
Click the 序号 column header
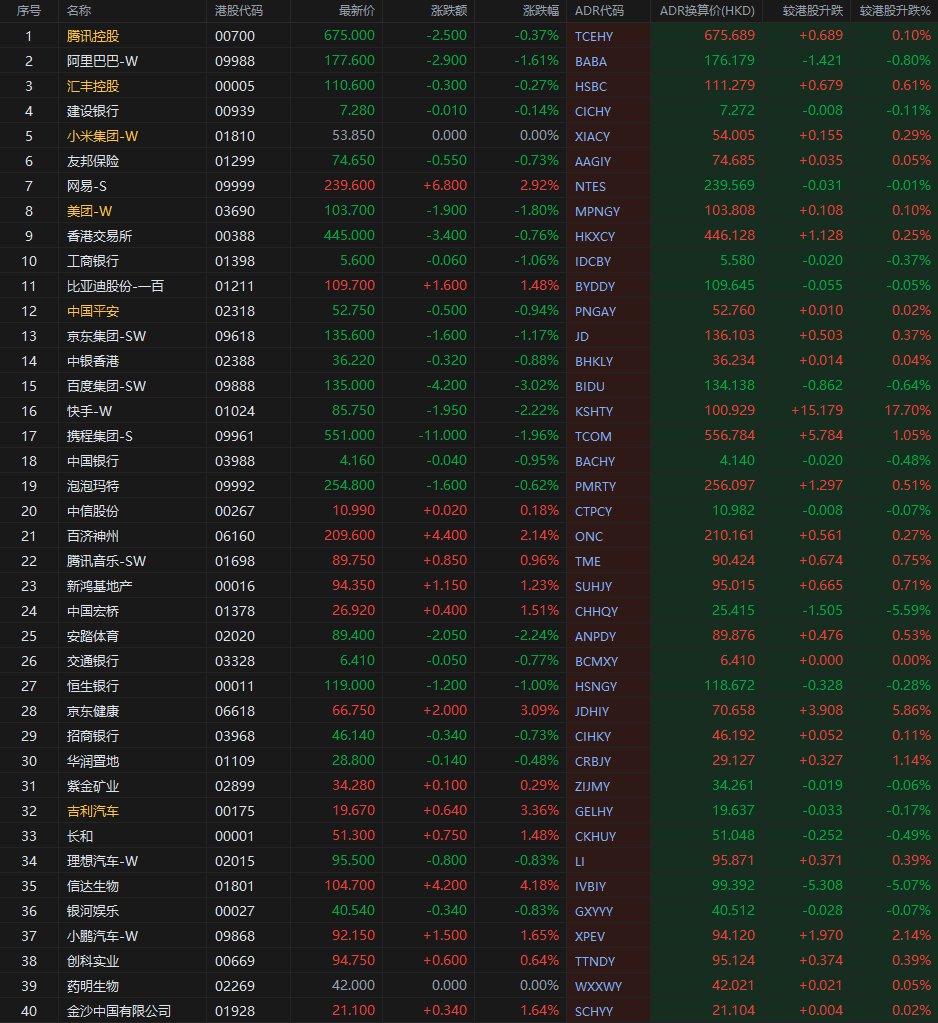pyautogui.click(x=29, y=11)
